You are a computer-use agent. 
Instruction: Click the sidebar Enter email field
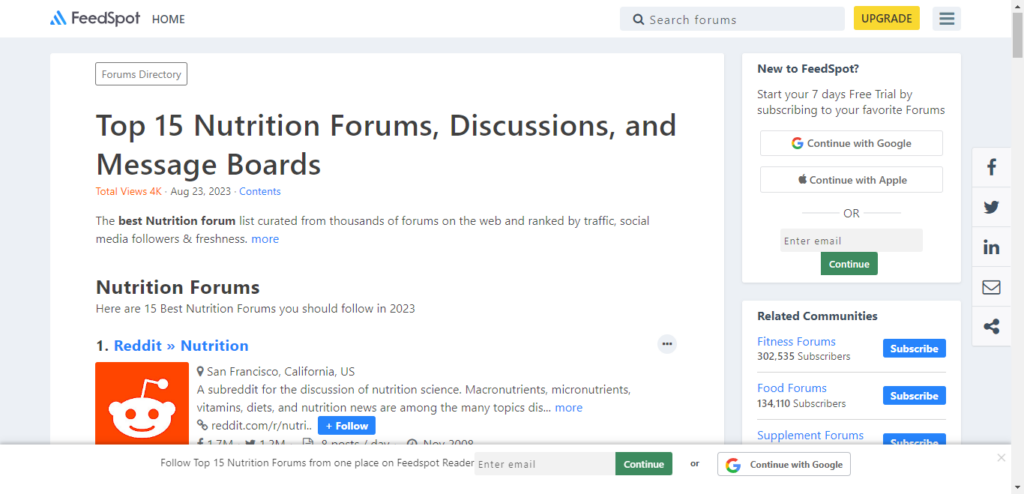point(851,240)
